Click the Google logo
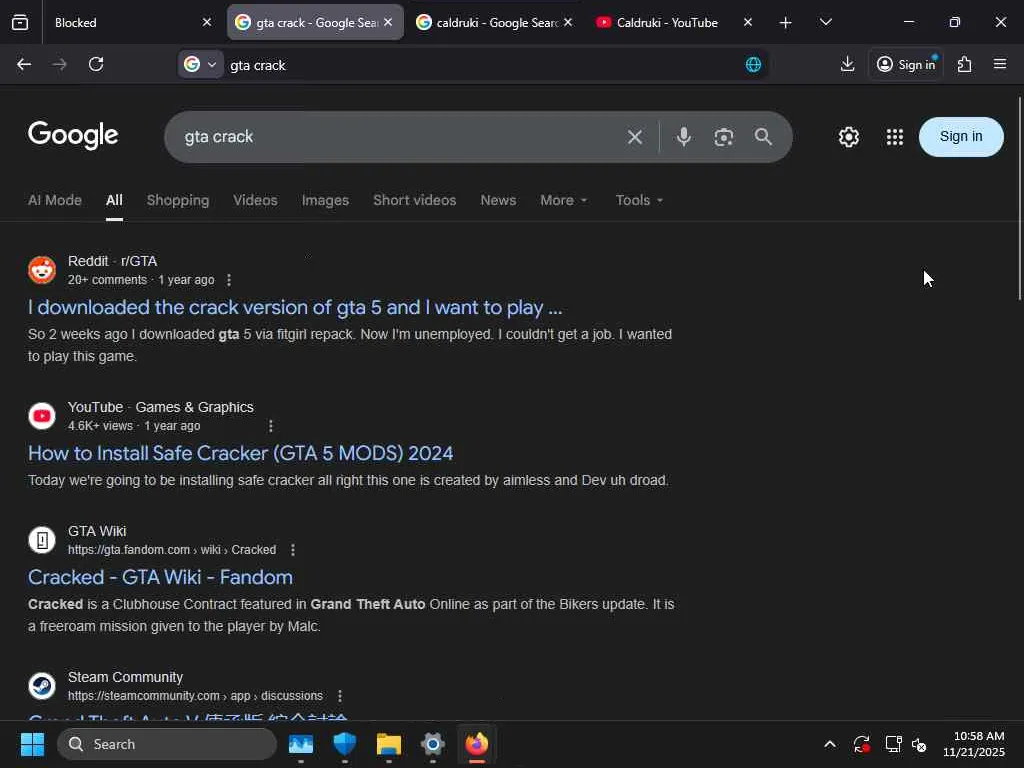This screenshot has width=1024, height=768. point(73,135)
